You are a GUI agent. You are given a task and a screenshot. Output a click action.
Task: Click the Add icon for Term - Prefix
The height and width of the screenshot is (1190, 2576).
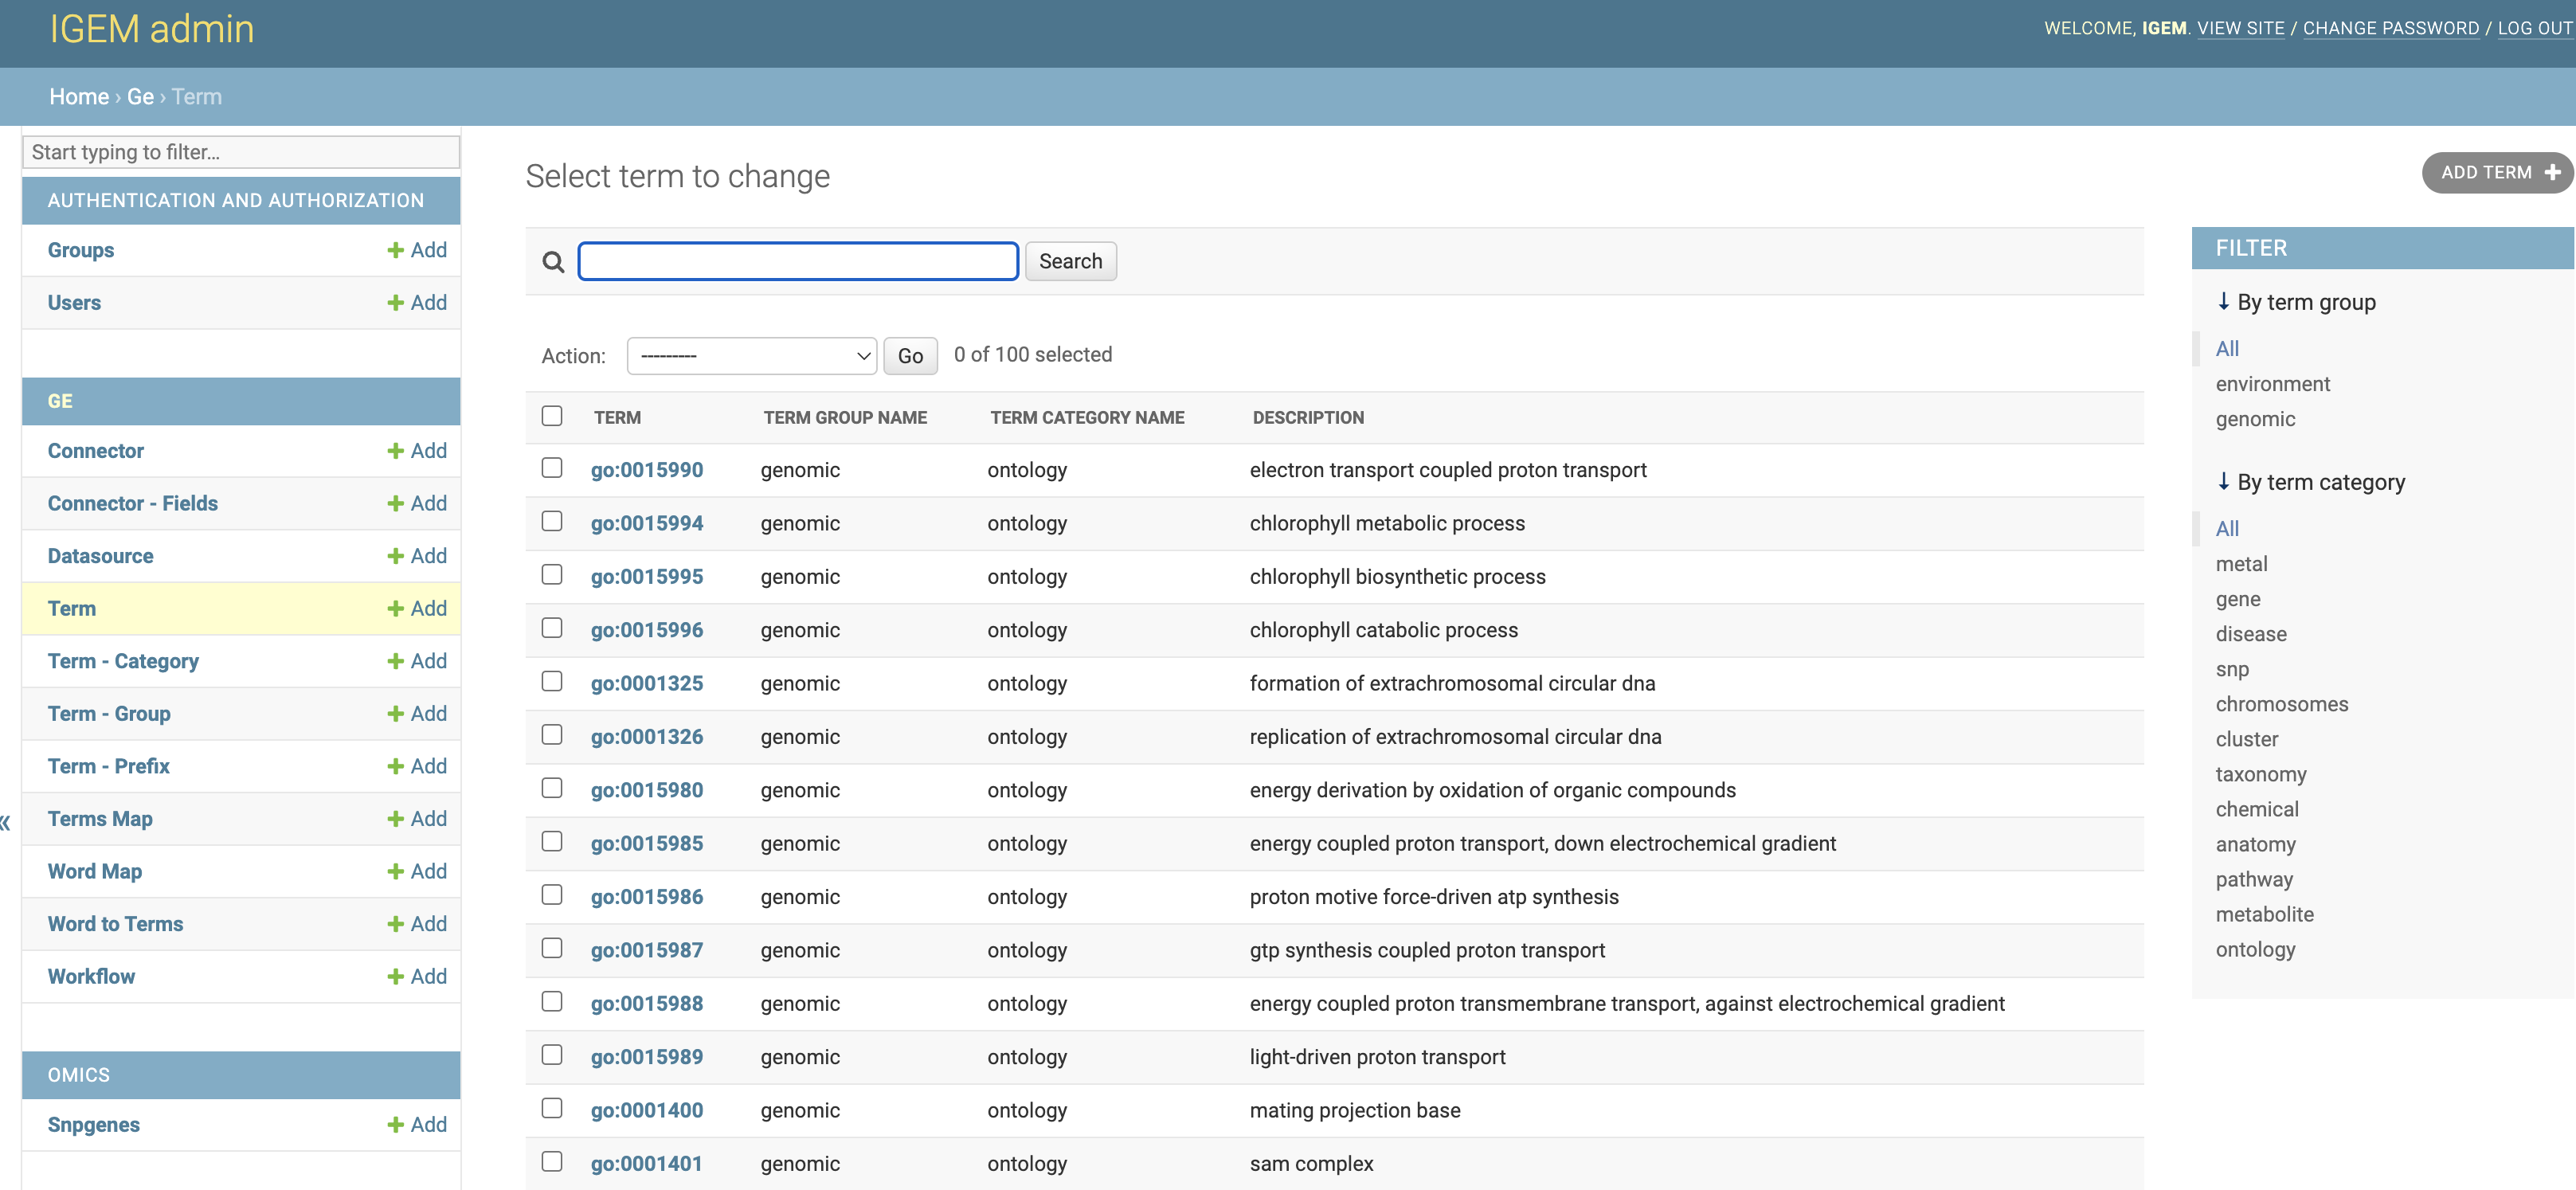pyautogui.click(x=396, y=766)
